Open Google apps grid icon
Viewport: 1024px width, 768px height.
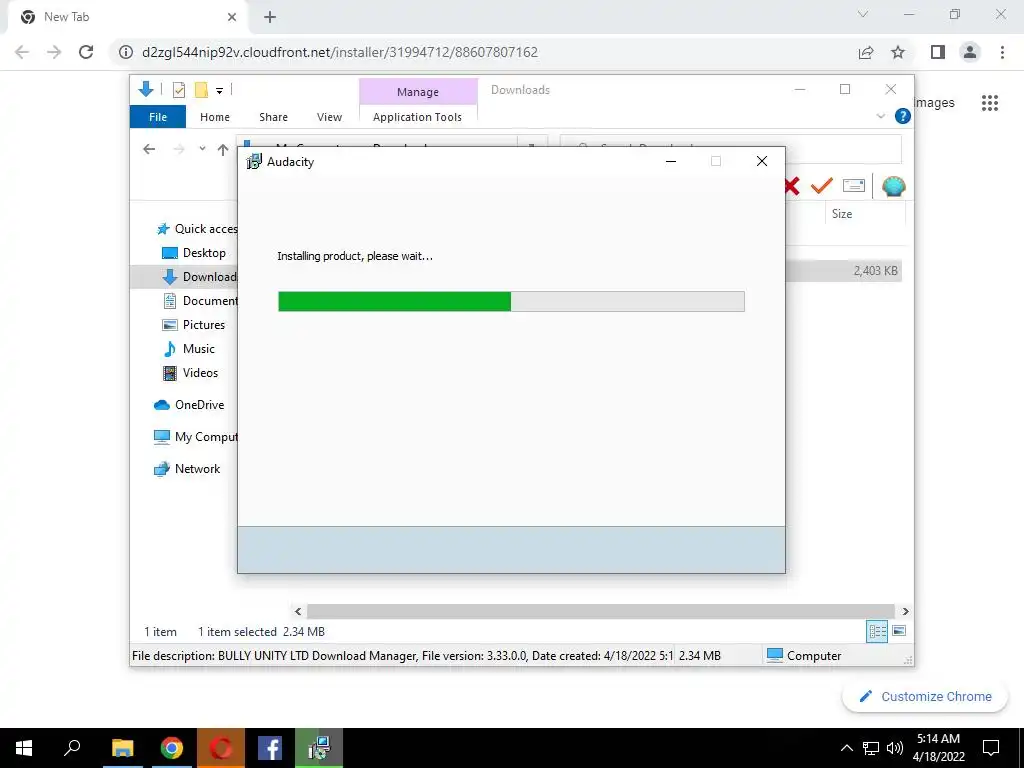click(x=990, y=103)
